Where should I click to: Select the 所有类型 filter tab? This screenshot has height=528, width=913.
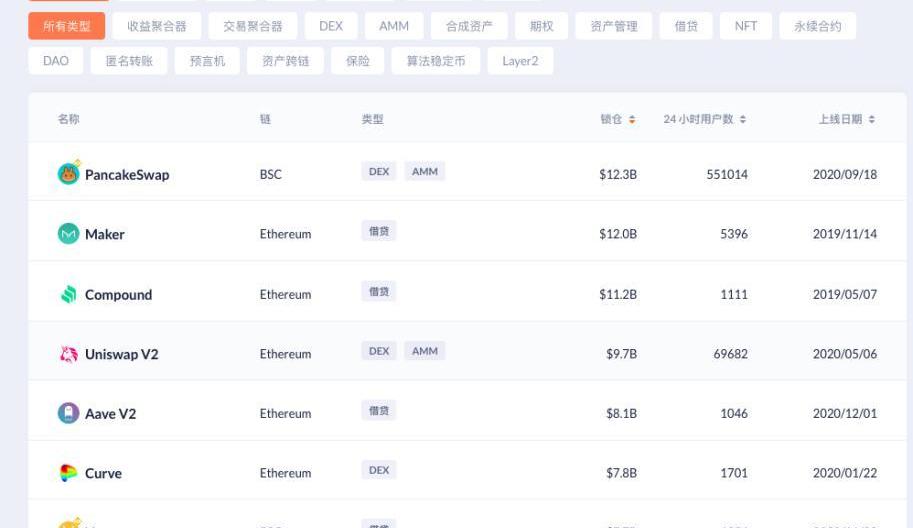(67, 26)
